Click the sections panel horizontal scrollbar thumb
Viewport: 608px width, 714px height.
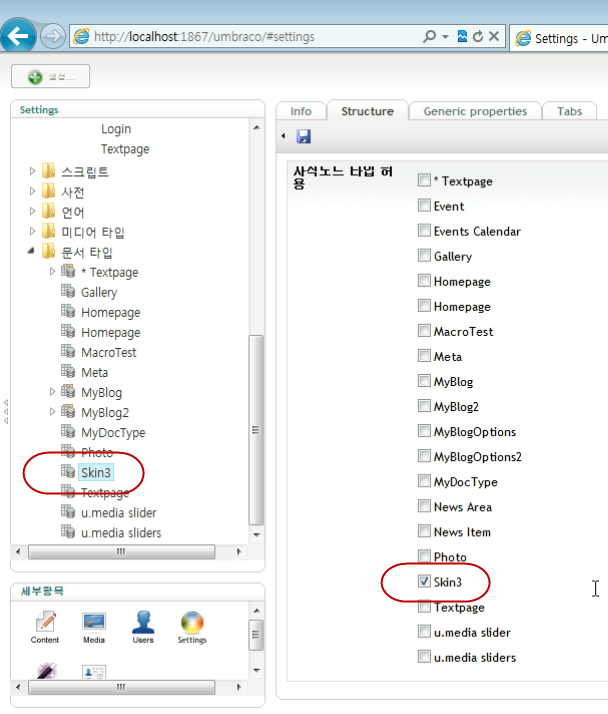click(121, 687)
